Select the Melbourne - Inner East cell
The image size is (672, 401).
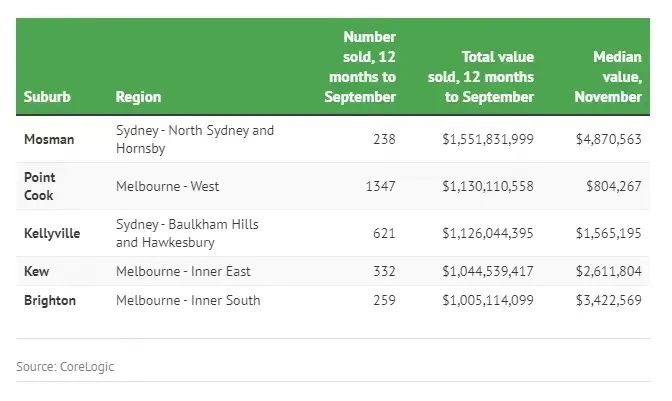(183, 271)
